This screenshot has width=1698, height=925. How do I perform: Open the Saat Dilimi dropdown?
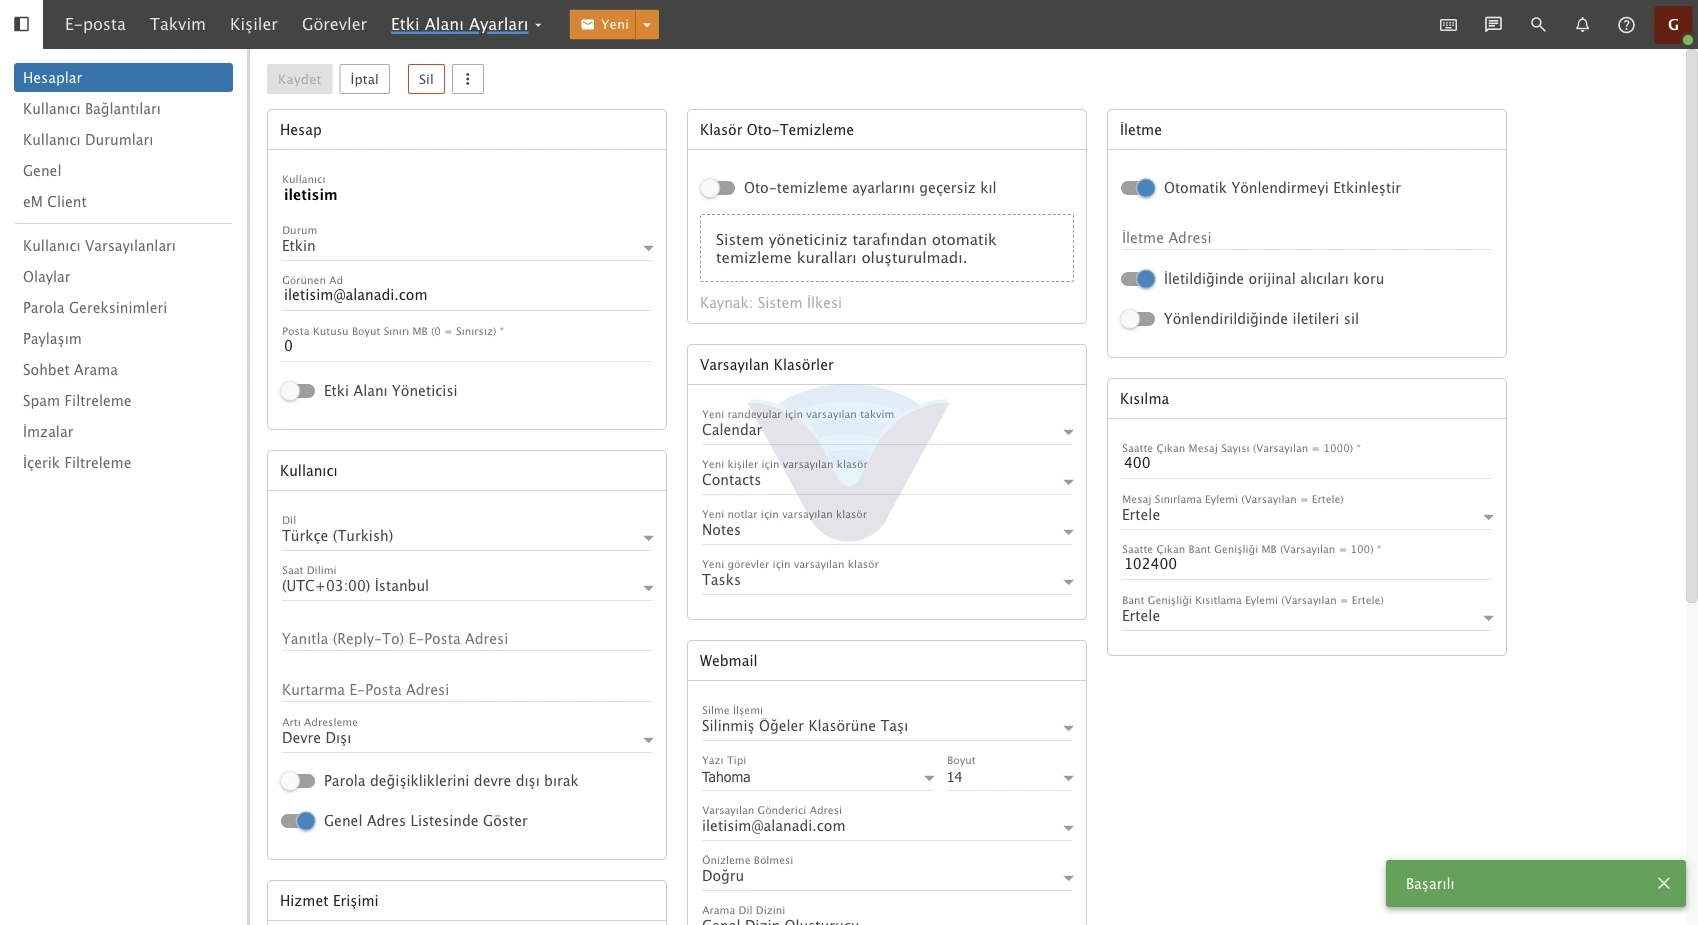point(467,586)
